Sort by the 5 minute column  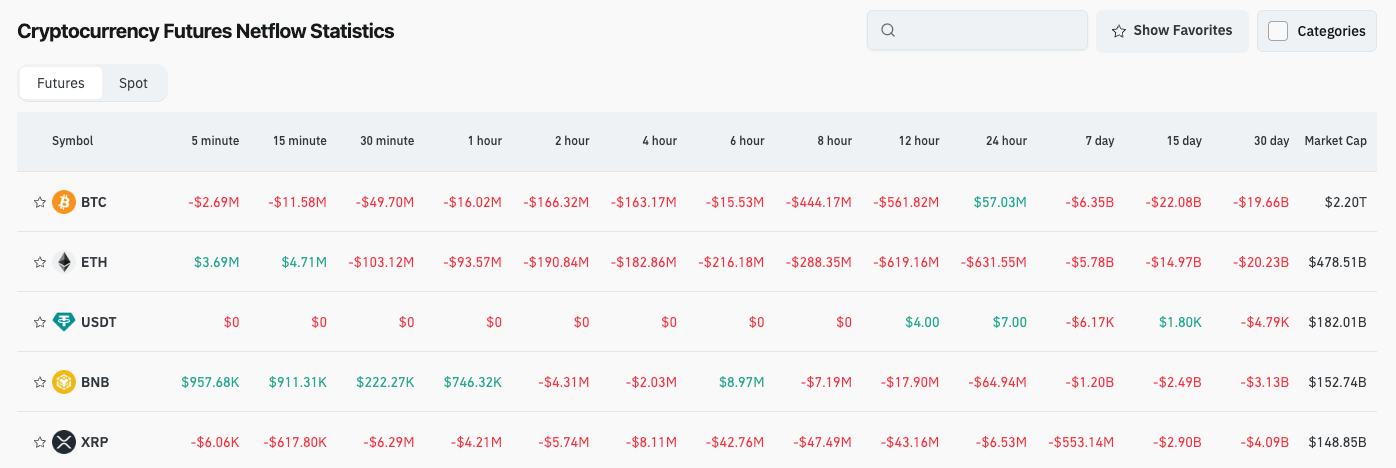pyautogui.click(x=215, y=141)
